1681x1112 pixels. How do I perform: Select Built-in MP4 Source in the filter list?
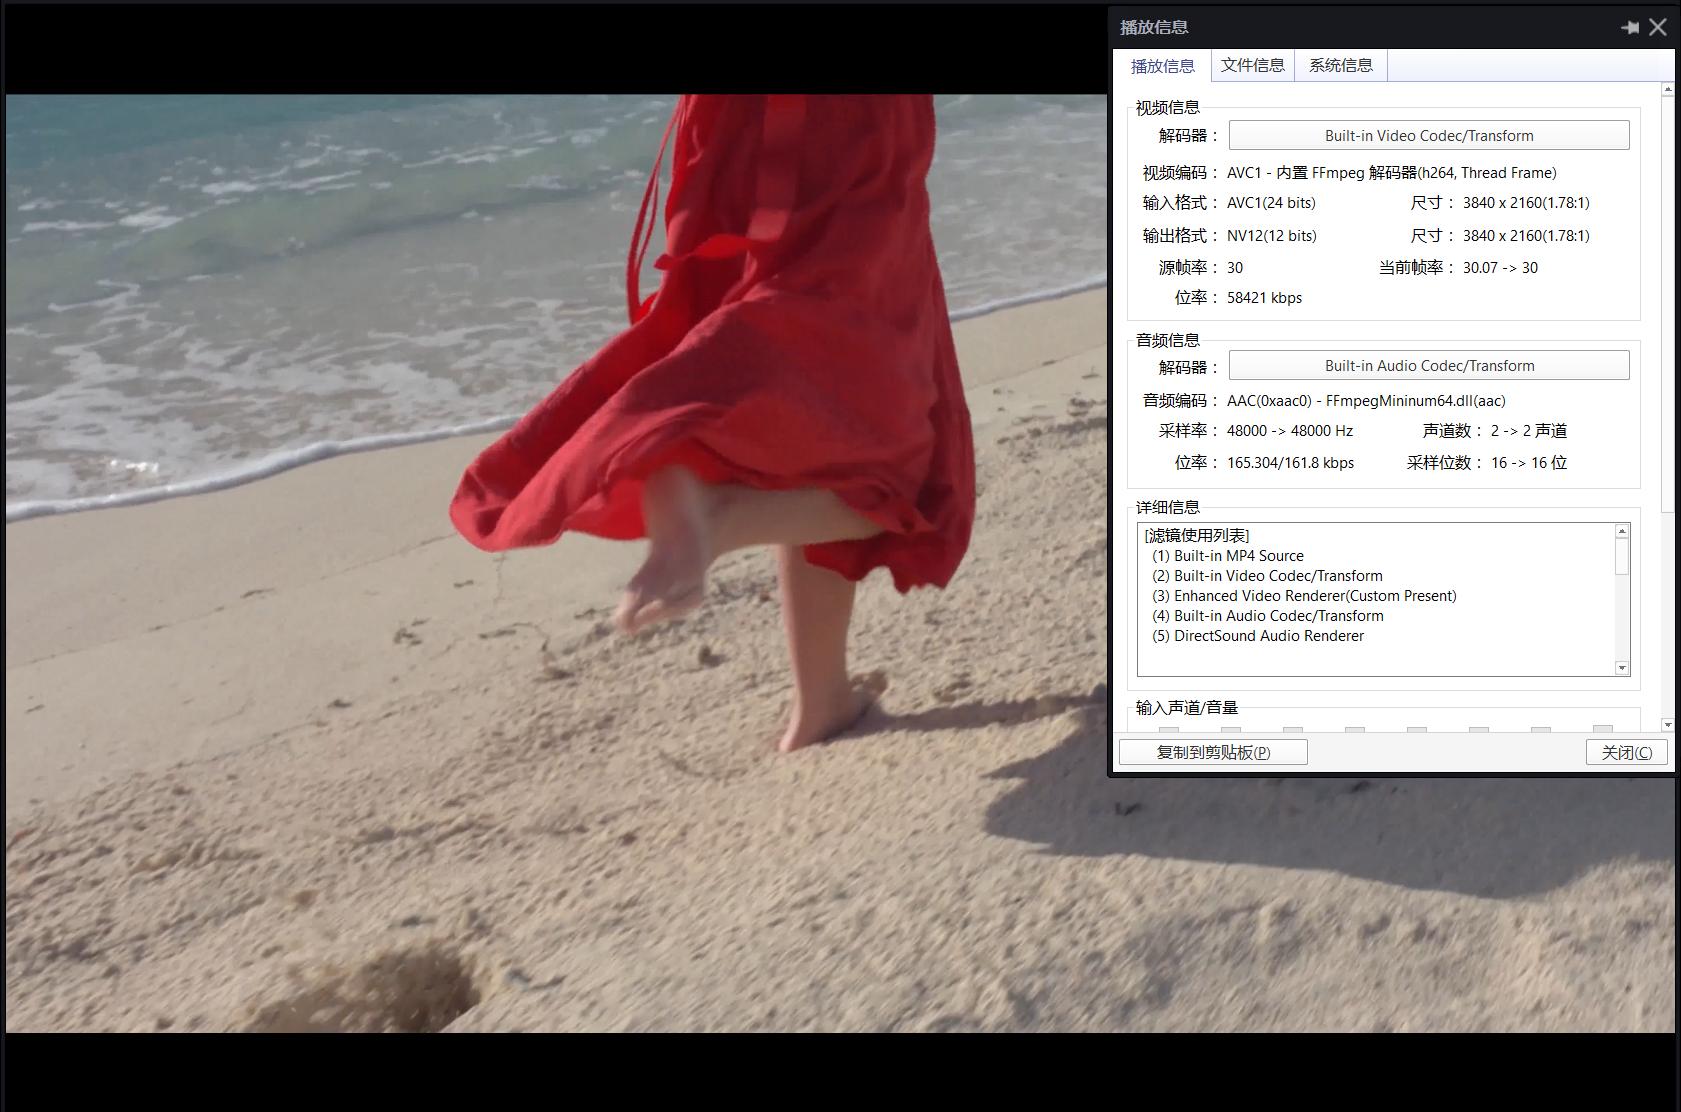[1228, 555]
